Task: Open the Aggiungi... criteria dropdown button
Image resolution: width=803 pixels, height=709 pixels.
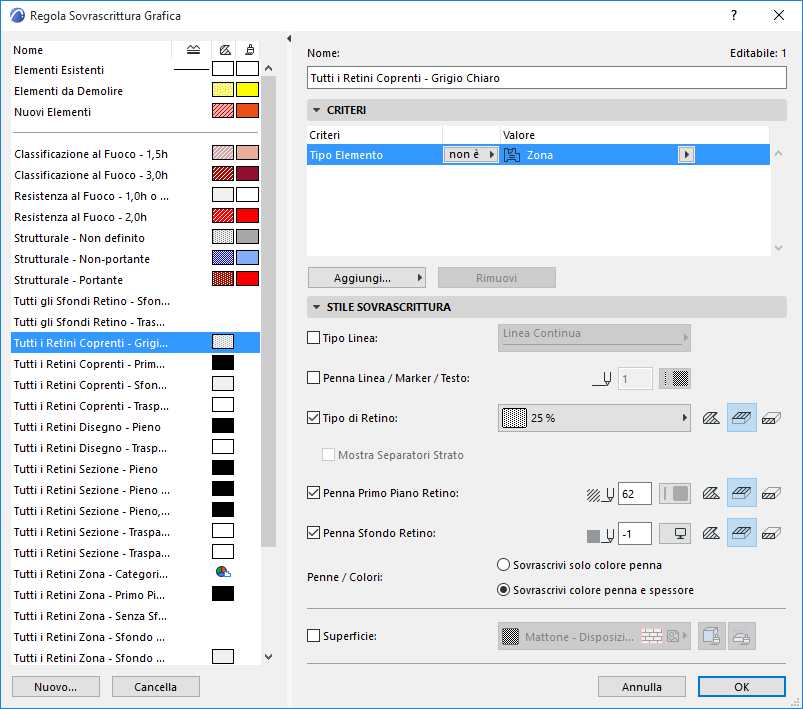Action: [x=367, y=278]
